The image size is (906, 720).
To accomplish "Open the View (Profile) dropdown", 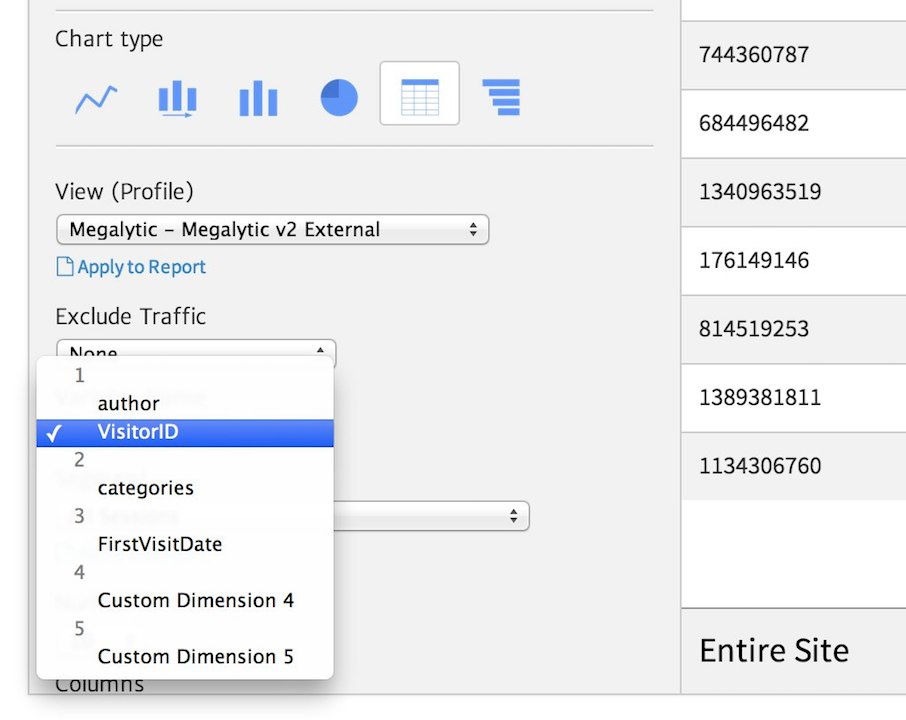I will tap(272, 229).
